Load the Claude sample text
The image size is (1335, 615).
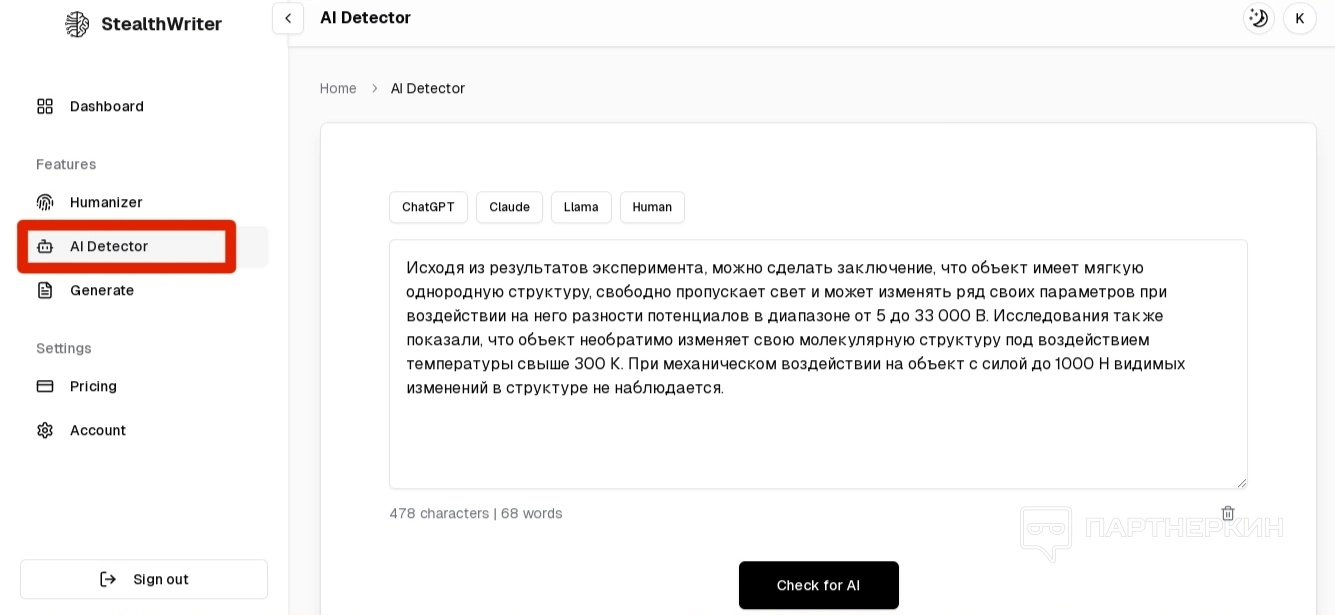point(509,207)
